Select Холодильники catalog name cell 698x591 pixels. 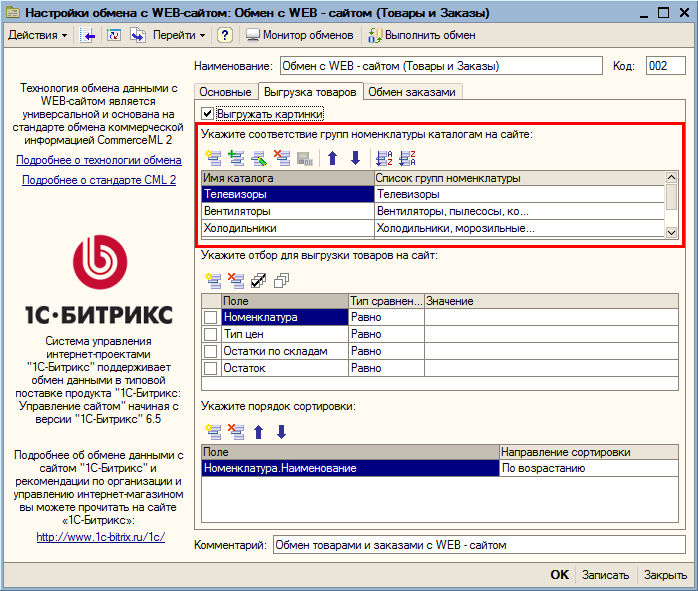288,228
